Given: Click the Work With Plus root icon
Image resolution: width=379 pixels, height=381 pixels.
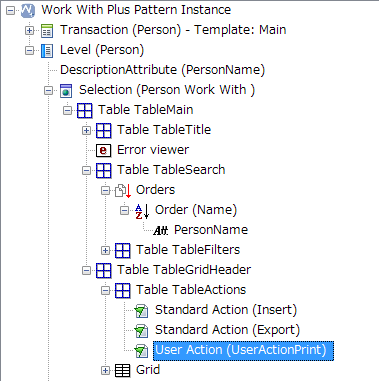Looking at the screenshot, I should (28, 10).
